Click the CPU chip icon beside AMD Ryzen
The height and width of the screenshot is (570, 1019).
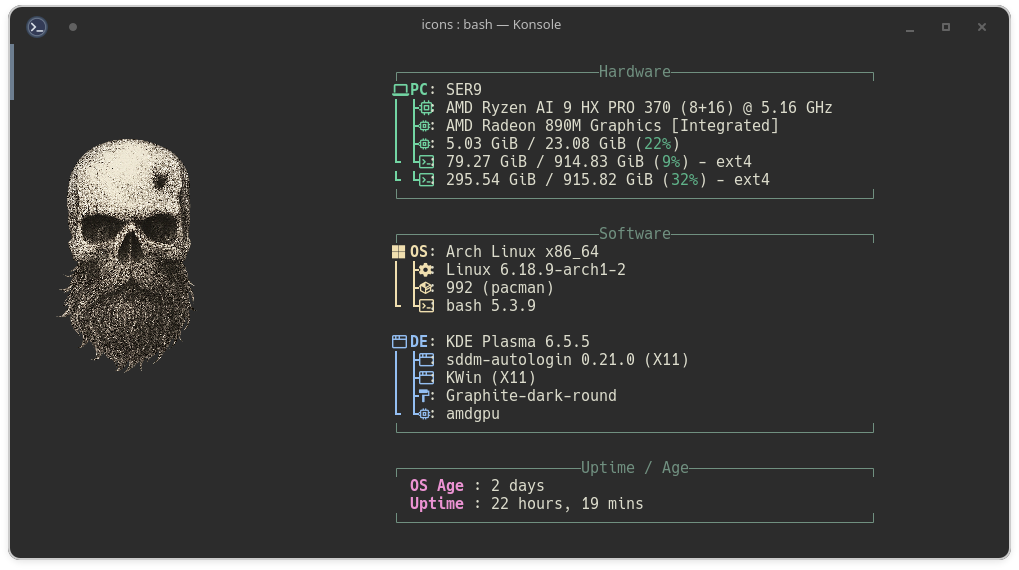coord(426,108)
